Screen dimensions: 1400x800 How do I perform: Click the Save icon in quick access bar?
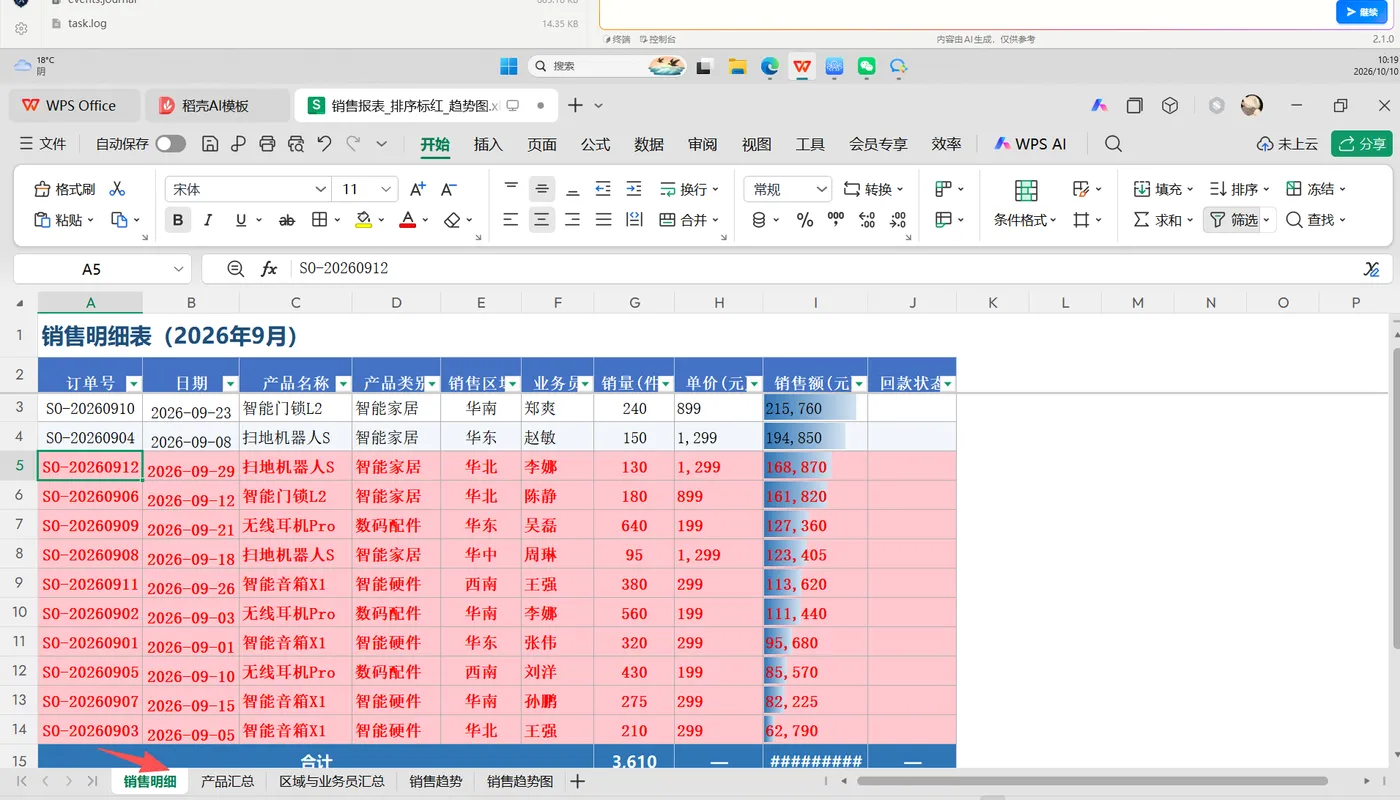pos(210,144)
